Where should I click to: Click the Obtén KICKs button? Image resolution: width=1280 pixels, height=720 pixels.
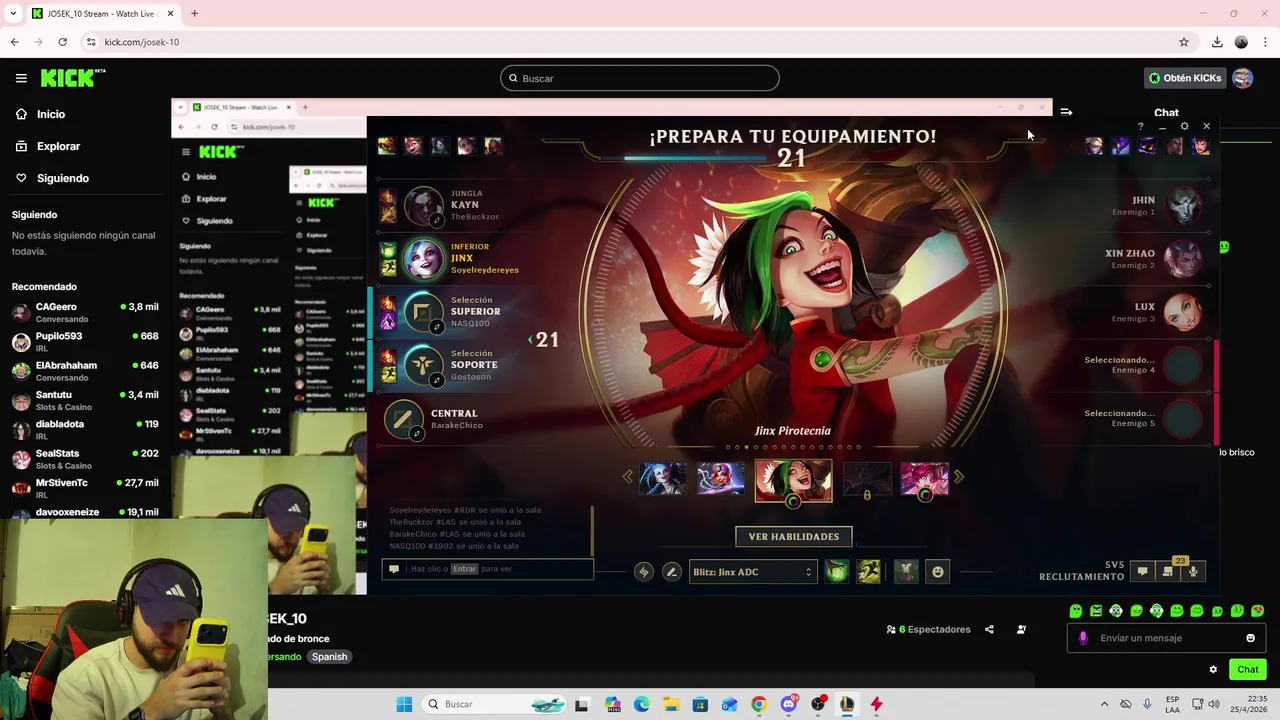[x=1185, y=78]
